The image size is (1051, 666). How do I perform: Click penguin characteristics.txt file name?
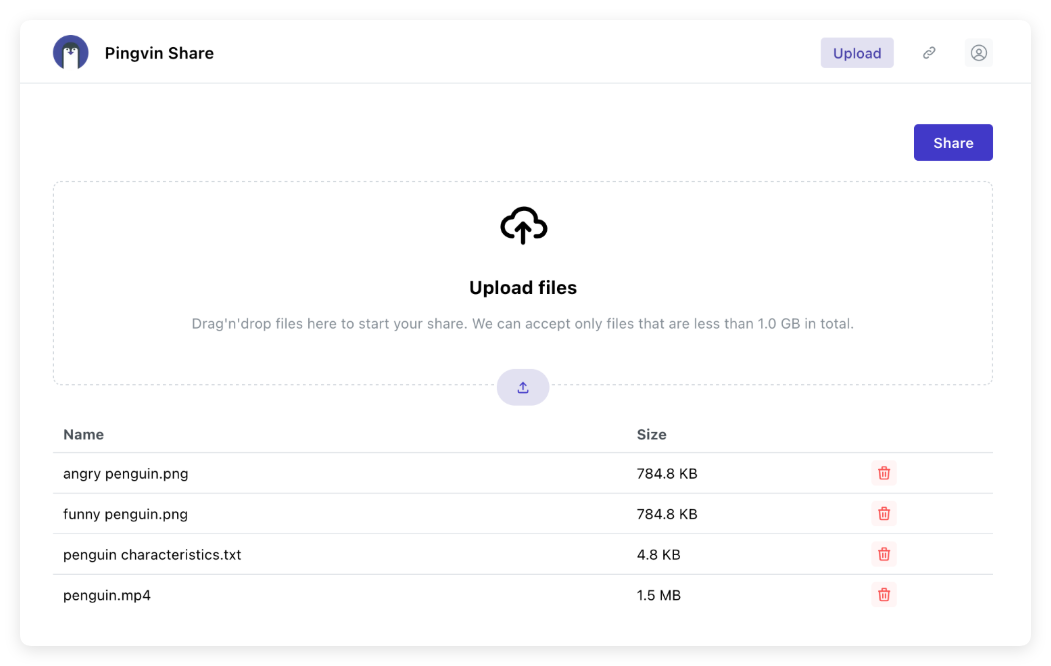coord(152,554)
